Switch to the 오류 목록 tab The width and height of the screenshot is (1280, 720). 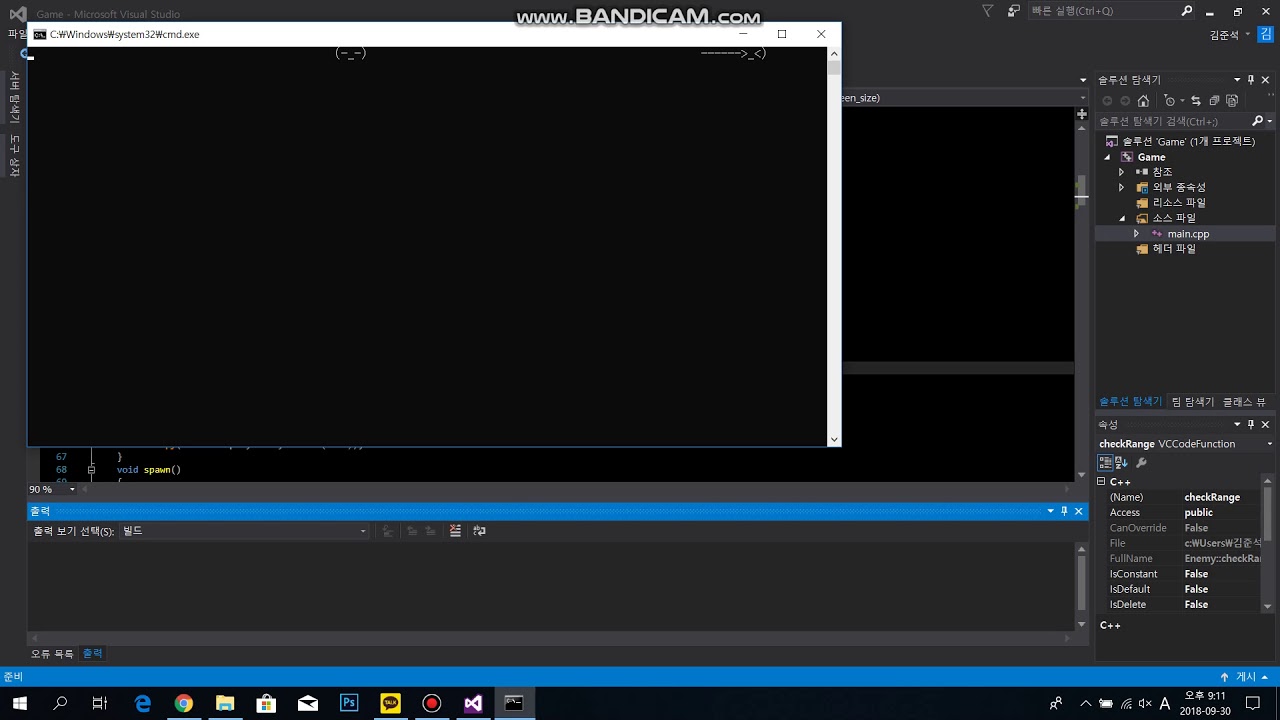(x=52, y=653)
